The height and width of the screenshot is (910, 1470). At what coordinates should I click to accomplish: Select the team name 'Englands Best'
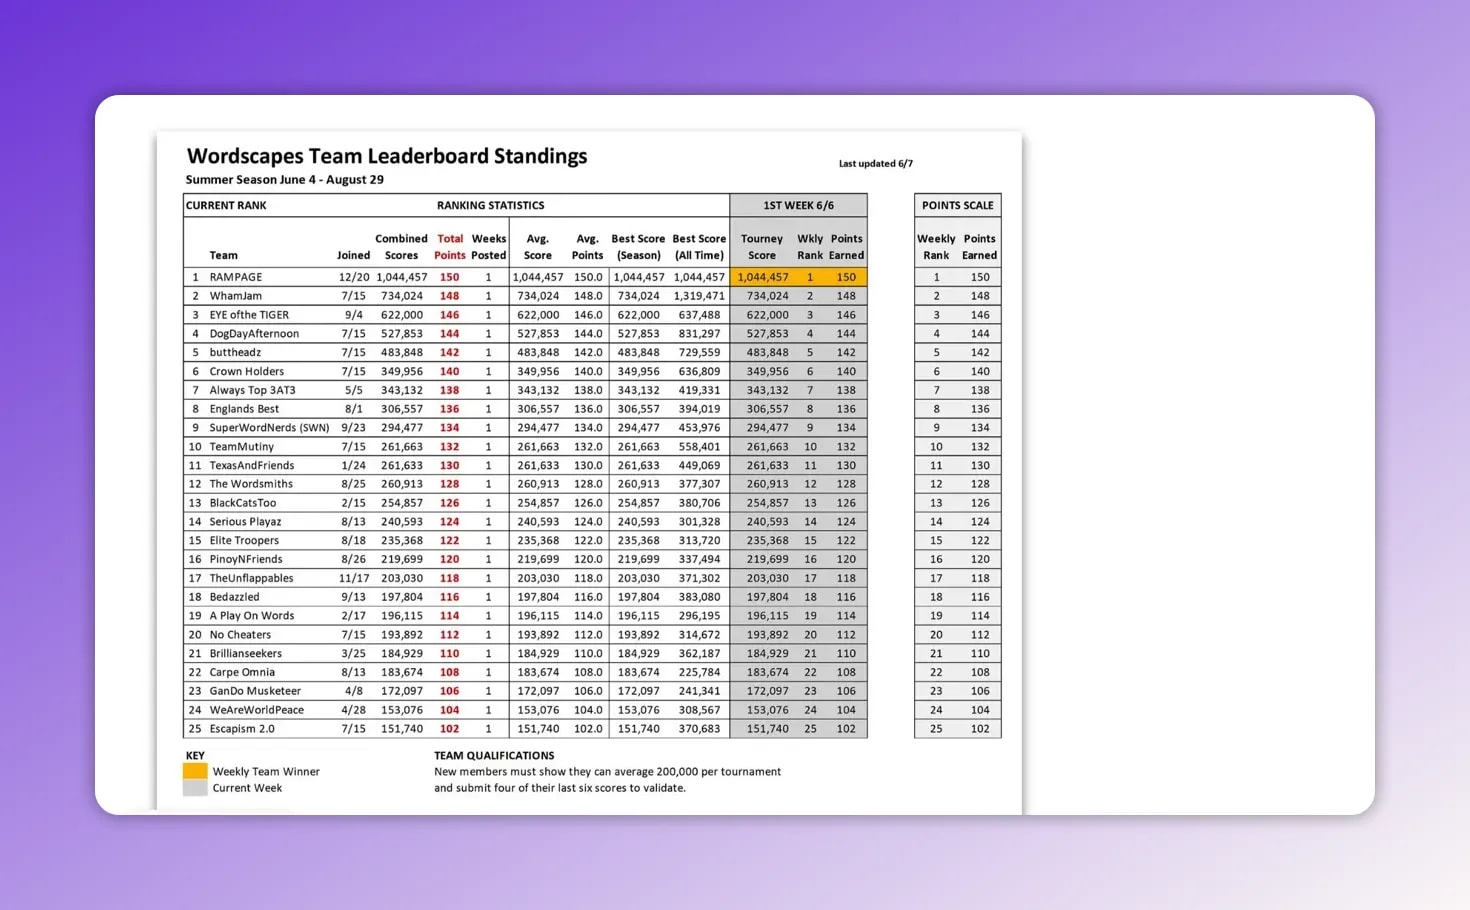[x=244, y=409]
